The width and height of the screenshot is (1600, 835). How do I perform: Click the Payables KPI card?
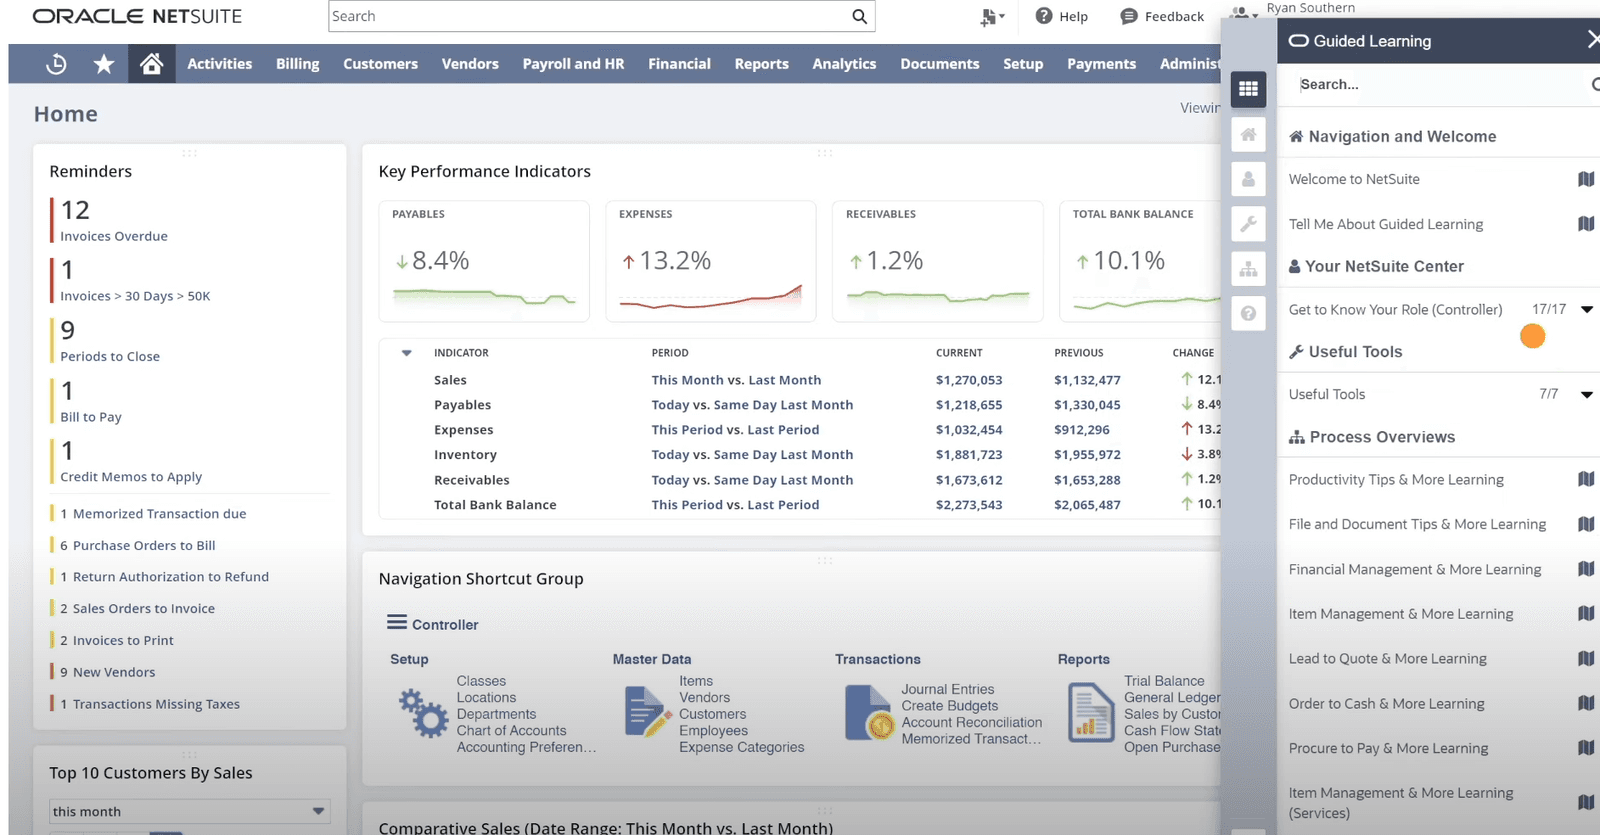coord(484,261)
